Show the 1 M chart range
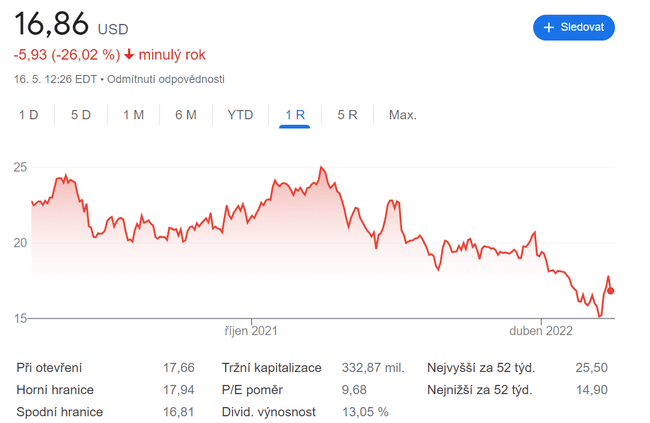650x423 pixels. coord(133,115)
